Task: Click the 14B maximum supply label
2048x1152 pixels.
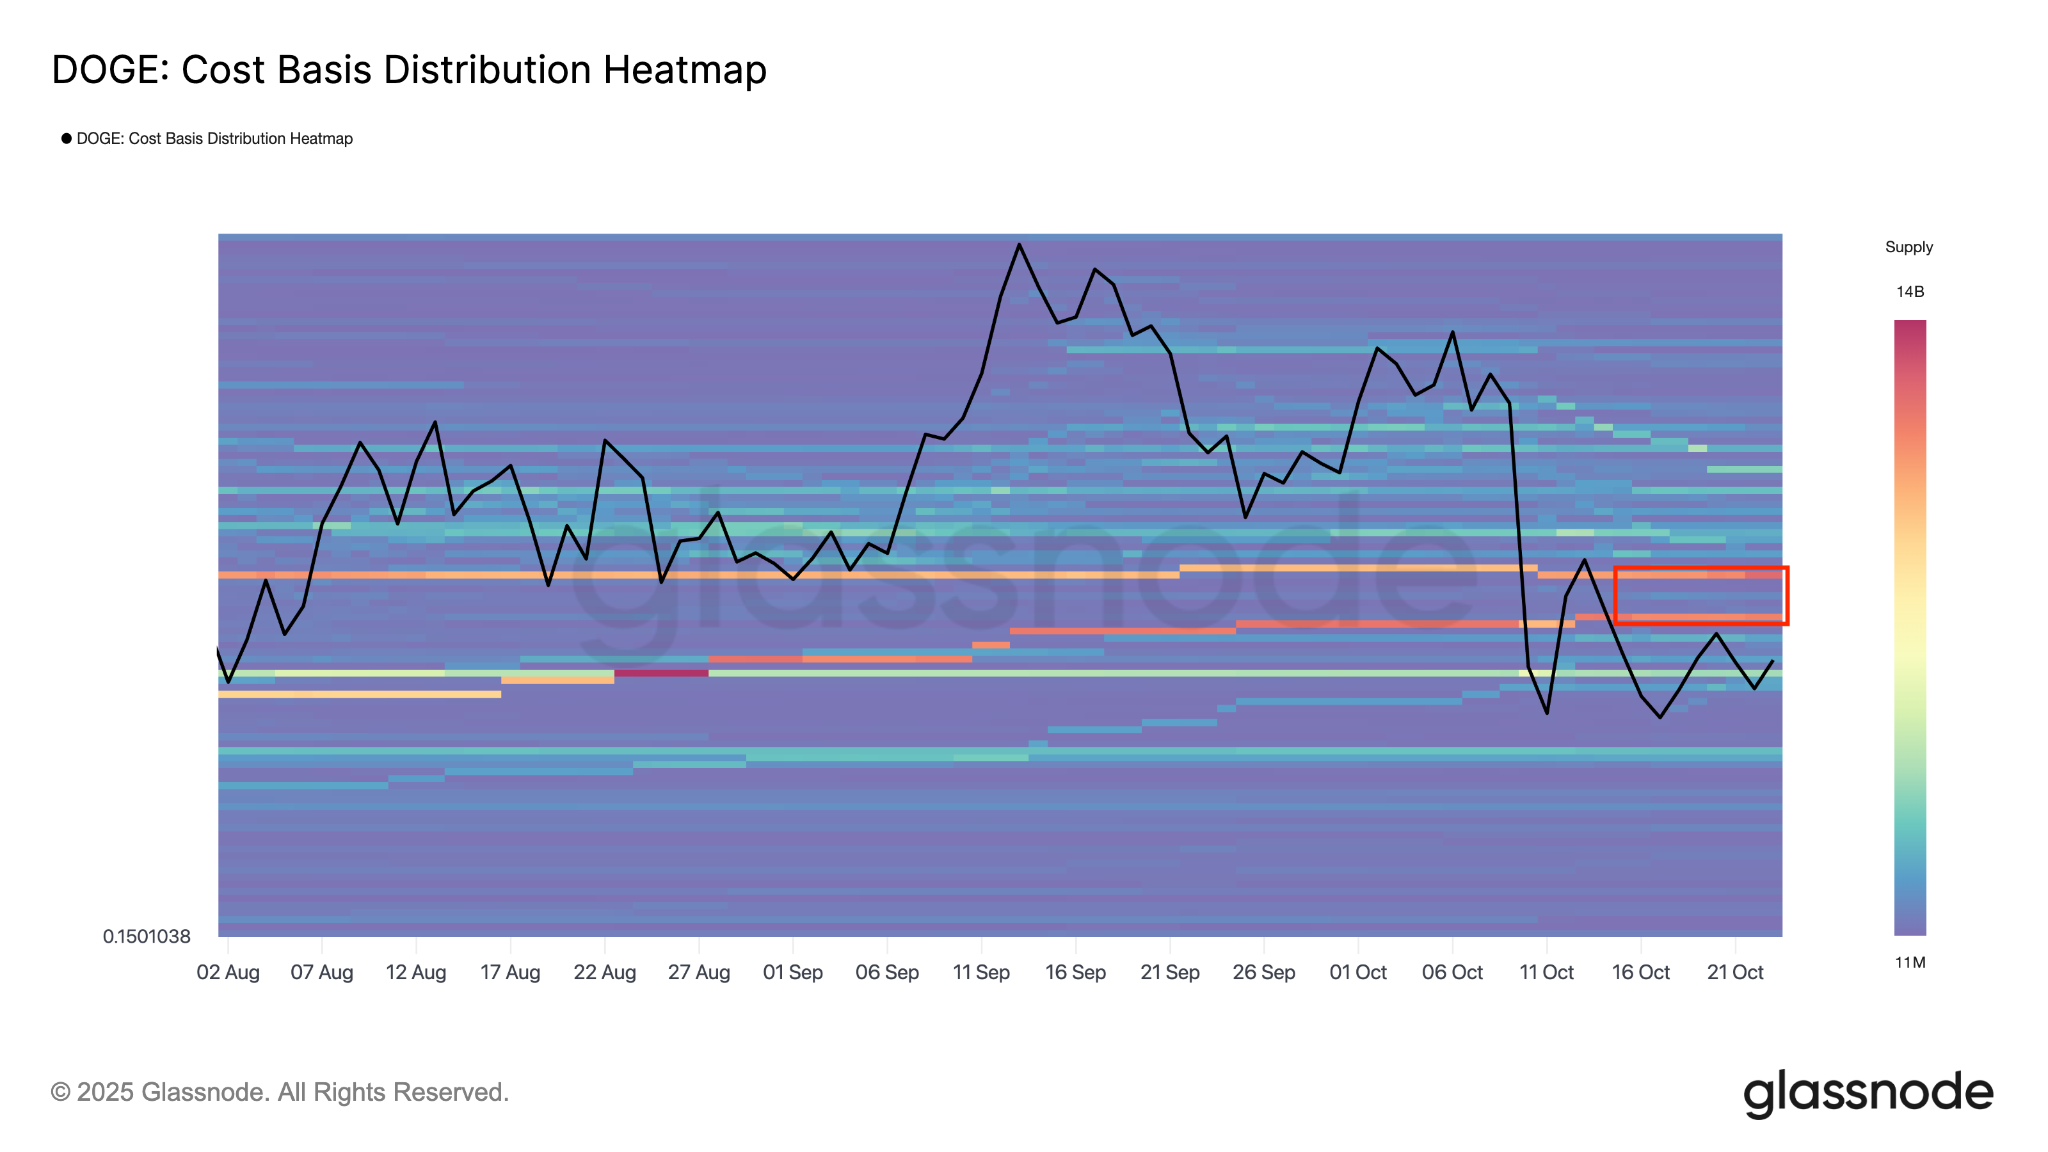Action: 1909,292
